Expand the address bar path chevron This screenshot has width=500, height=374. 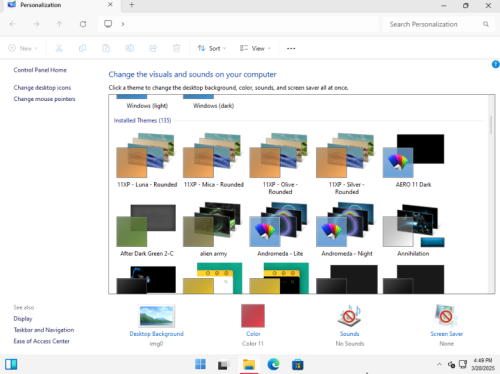click(x=123, y=24)
